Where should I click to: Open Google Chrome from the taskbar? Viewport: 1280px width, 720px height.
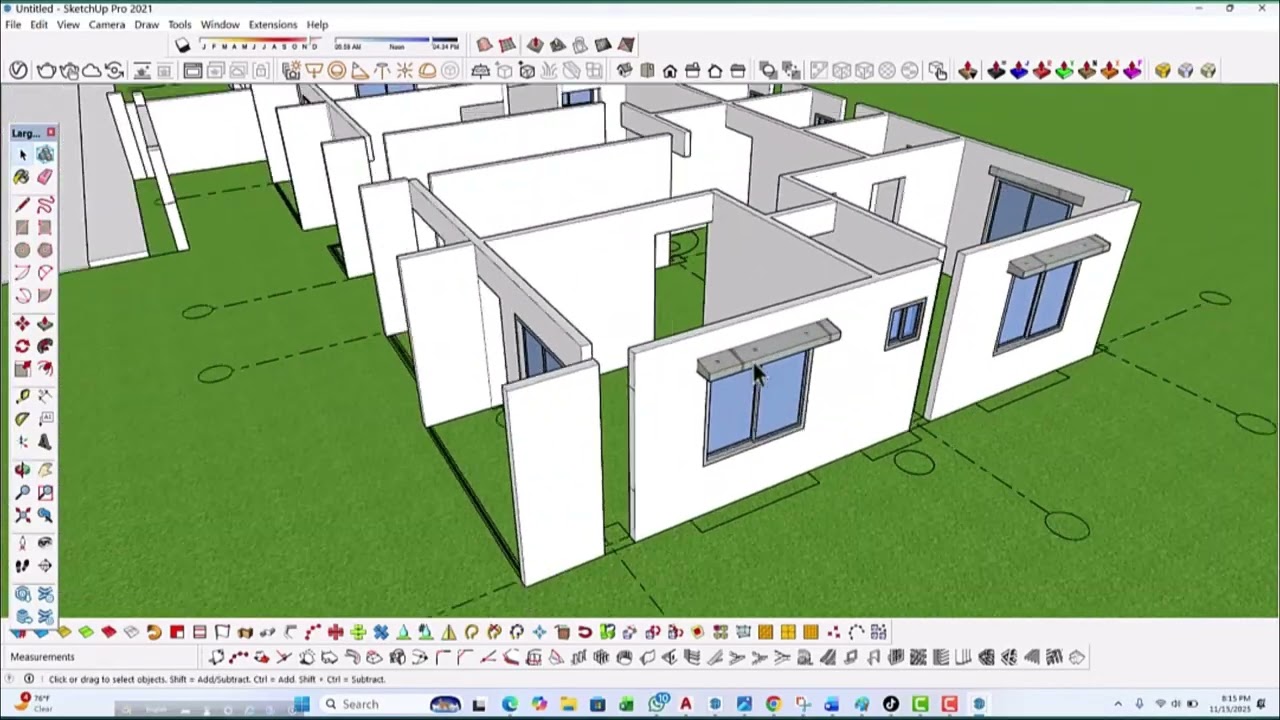coord(774,704)
